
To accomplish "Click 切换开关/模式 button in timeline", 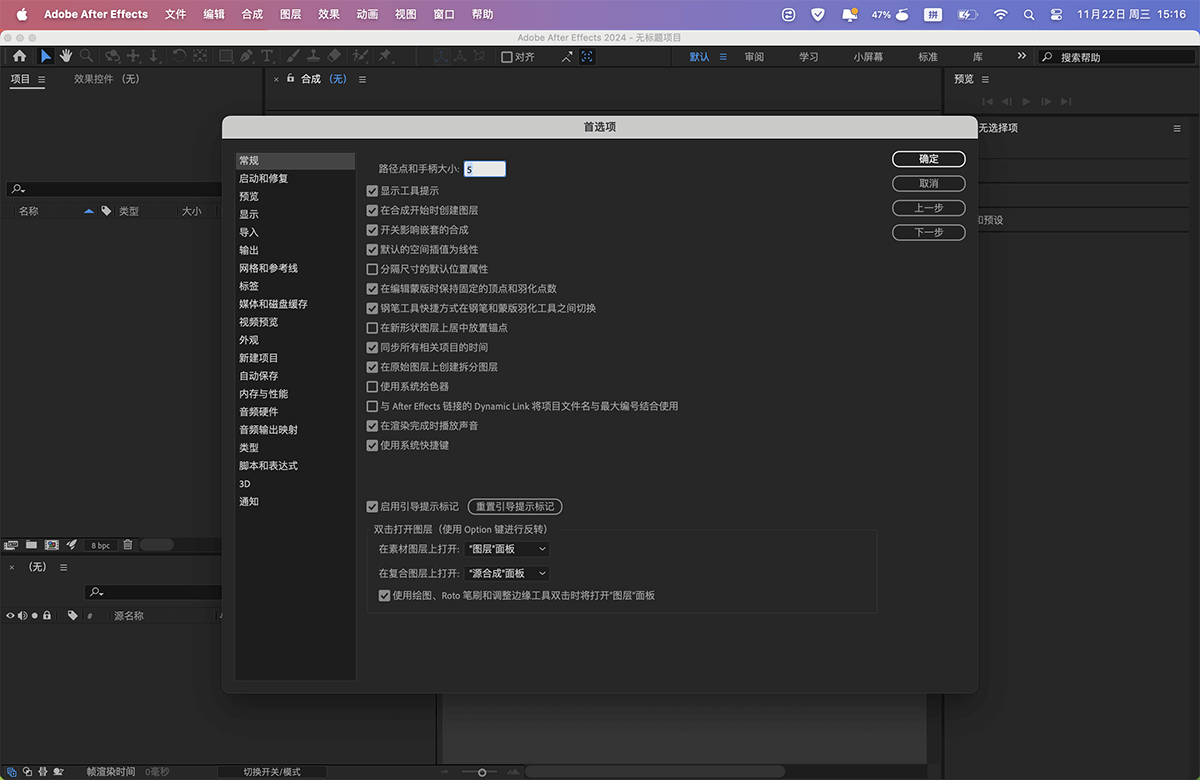I will coord(272,772).
